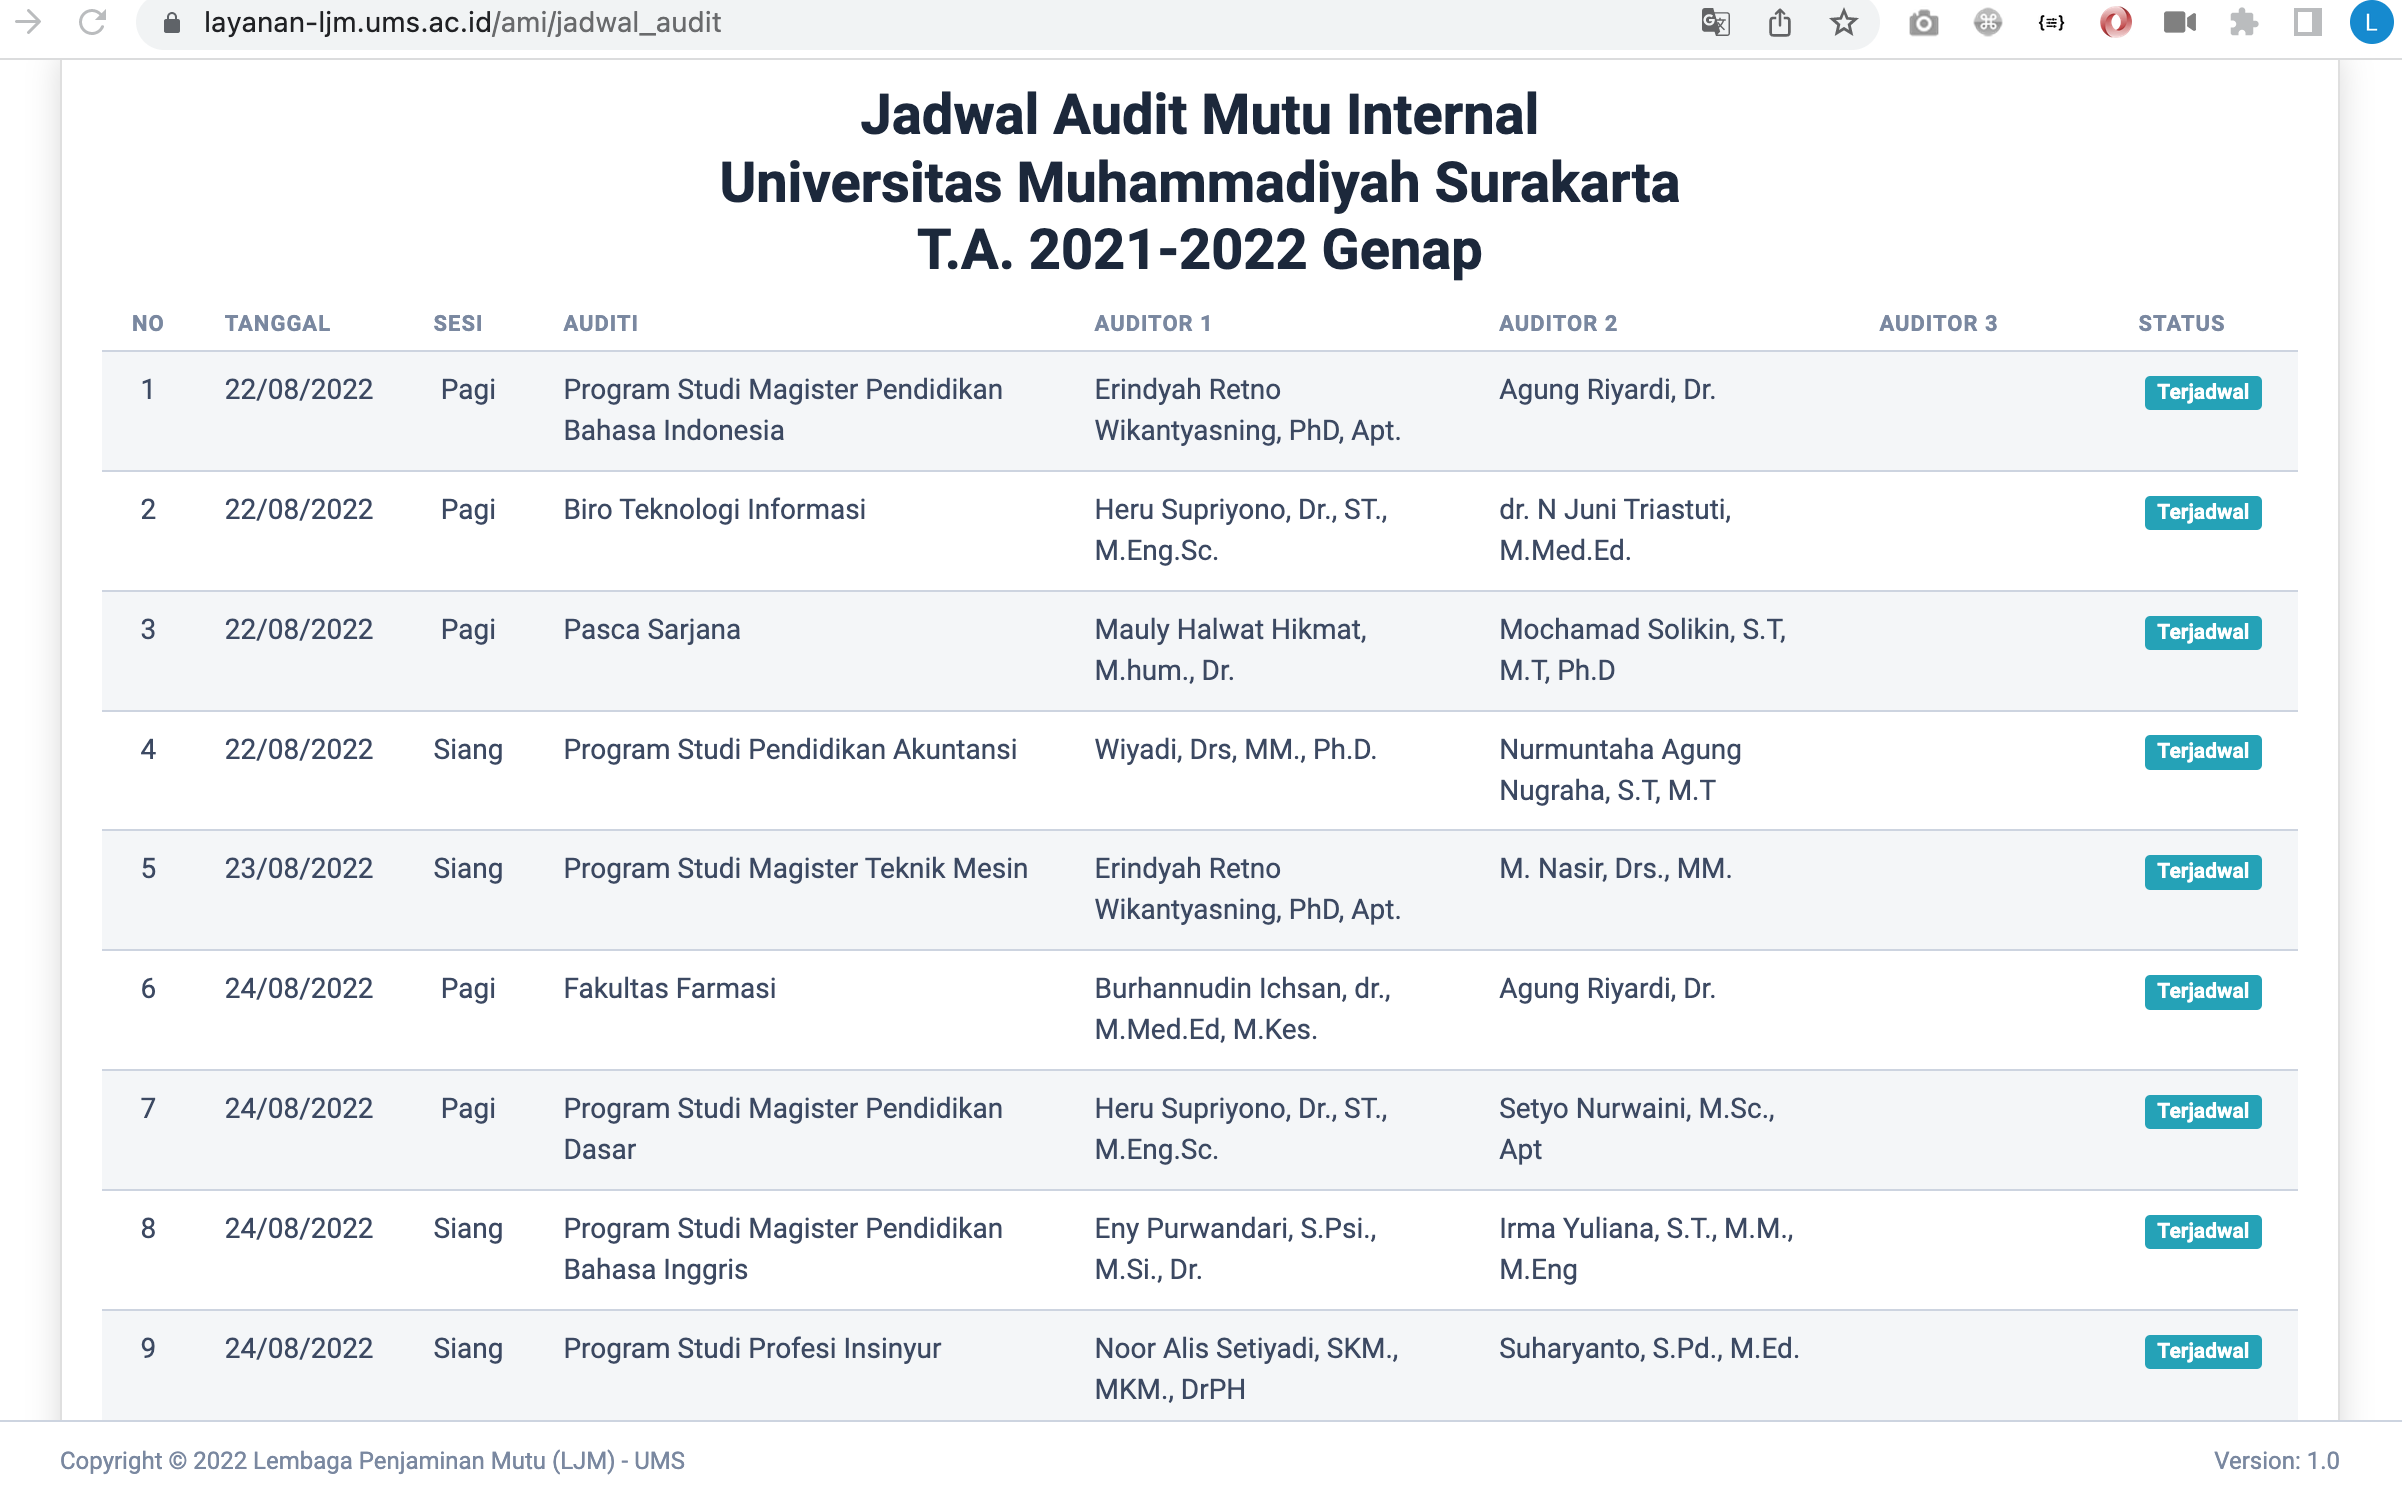Click Terjadwal badge for Fakultas Farmasi row
2402x1500 pixels.
pos(2202,991)
